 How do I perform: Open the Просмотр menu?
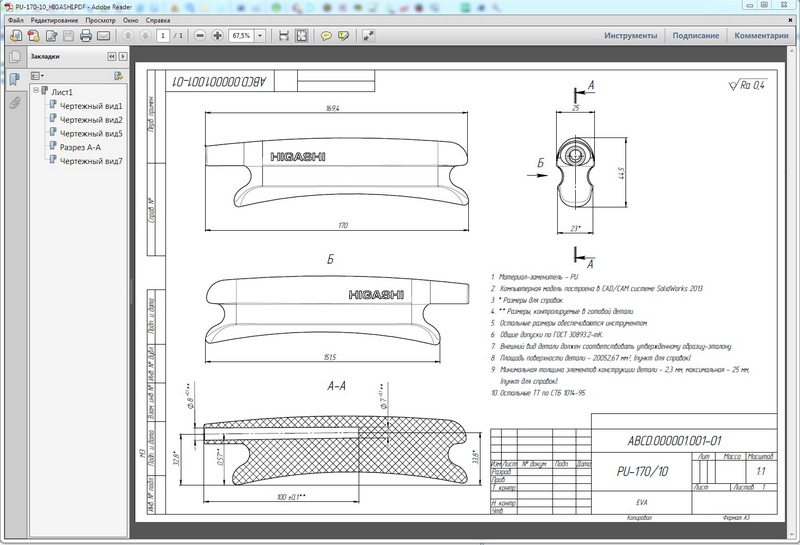[101, 20]
